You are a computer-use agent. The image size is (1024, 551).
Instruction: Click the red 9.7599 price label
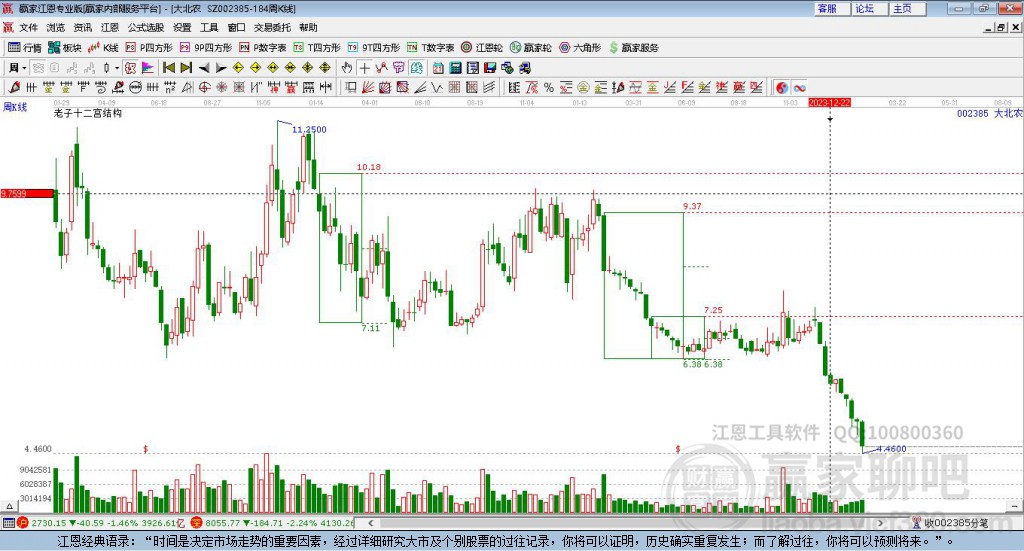click(27, 194)
